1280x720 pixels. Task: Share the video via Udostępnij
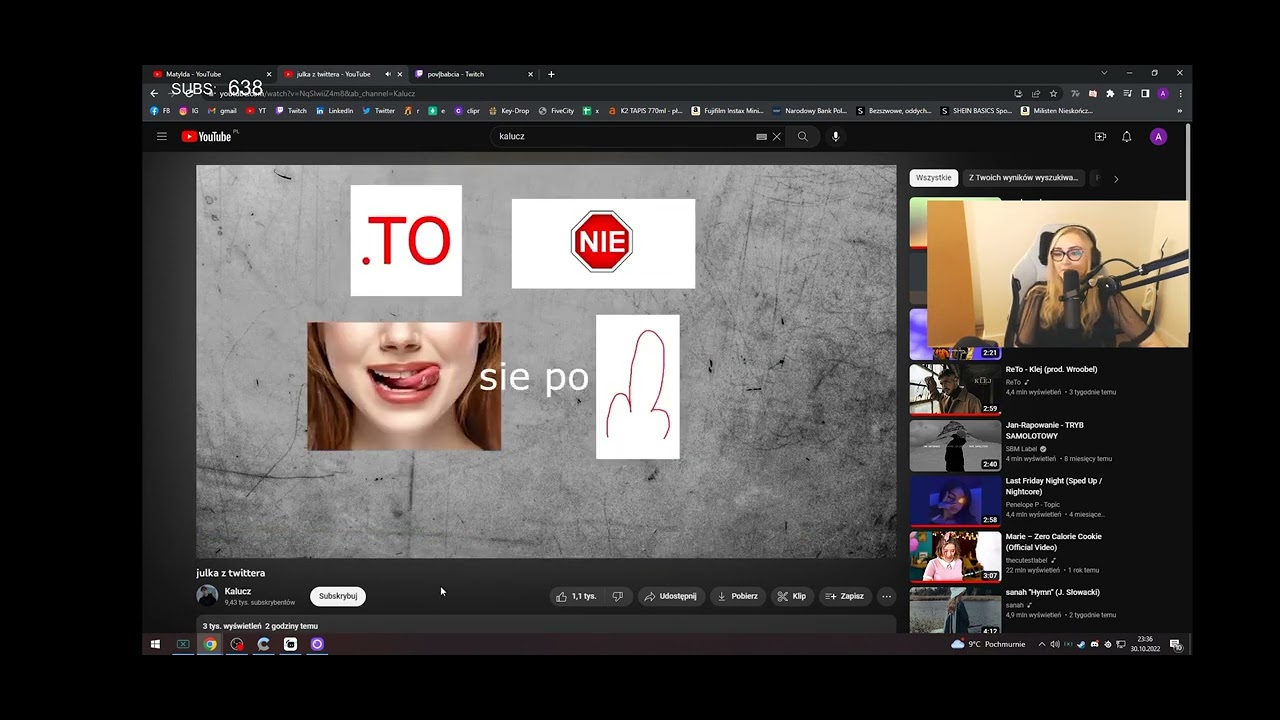[670, 596]
